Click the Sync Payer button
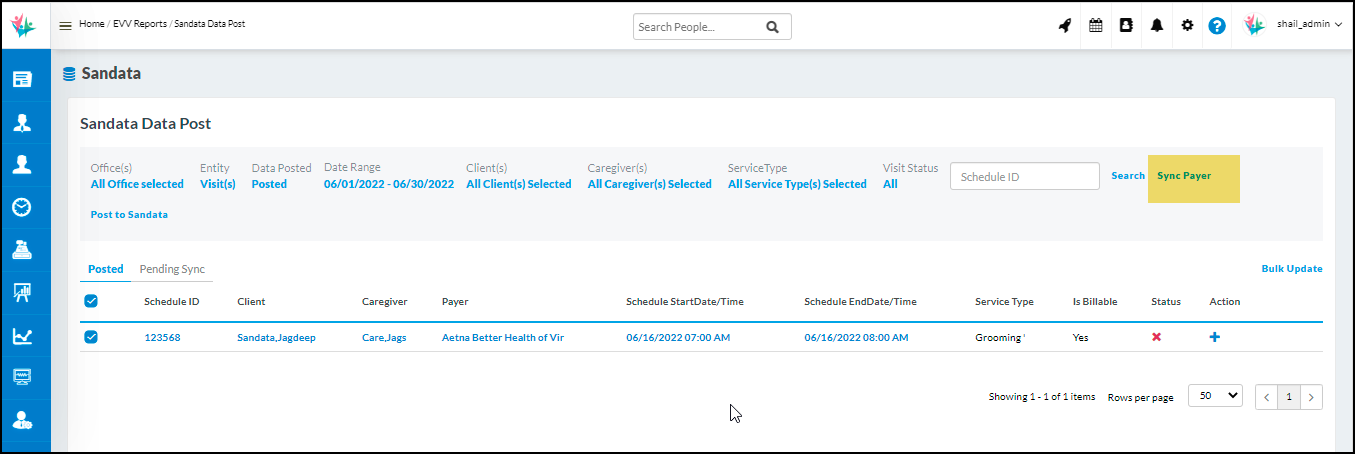 tap(1184, 176)
